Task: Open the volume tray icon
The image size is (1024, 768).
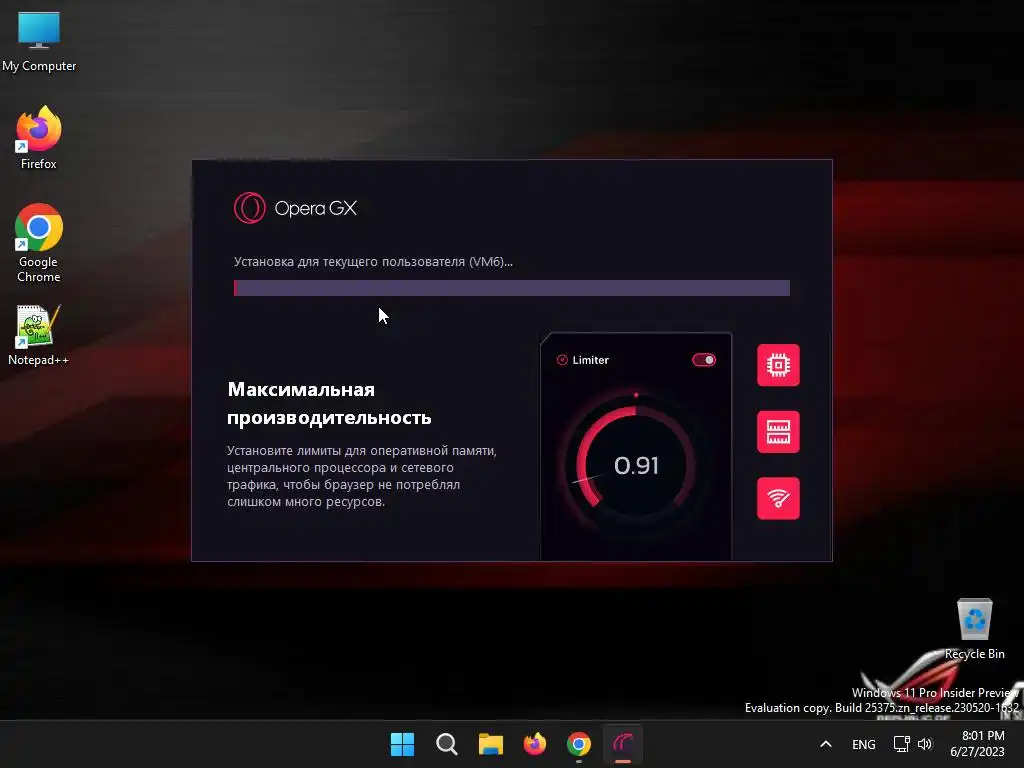Action: (x=925, y=744)
